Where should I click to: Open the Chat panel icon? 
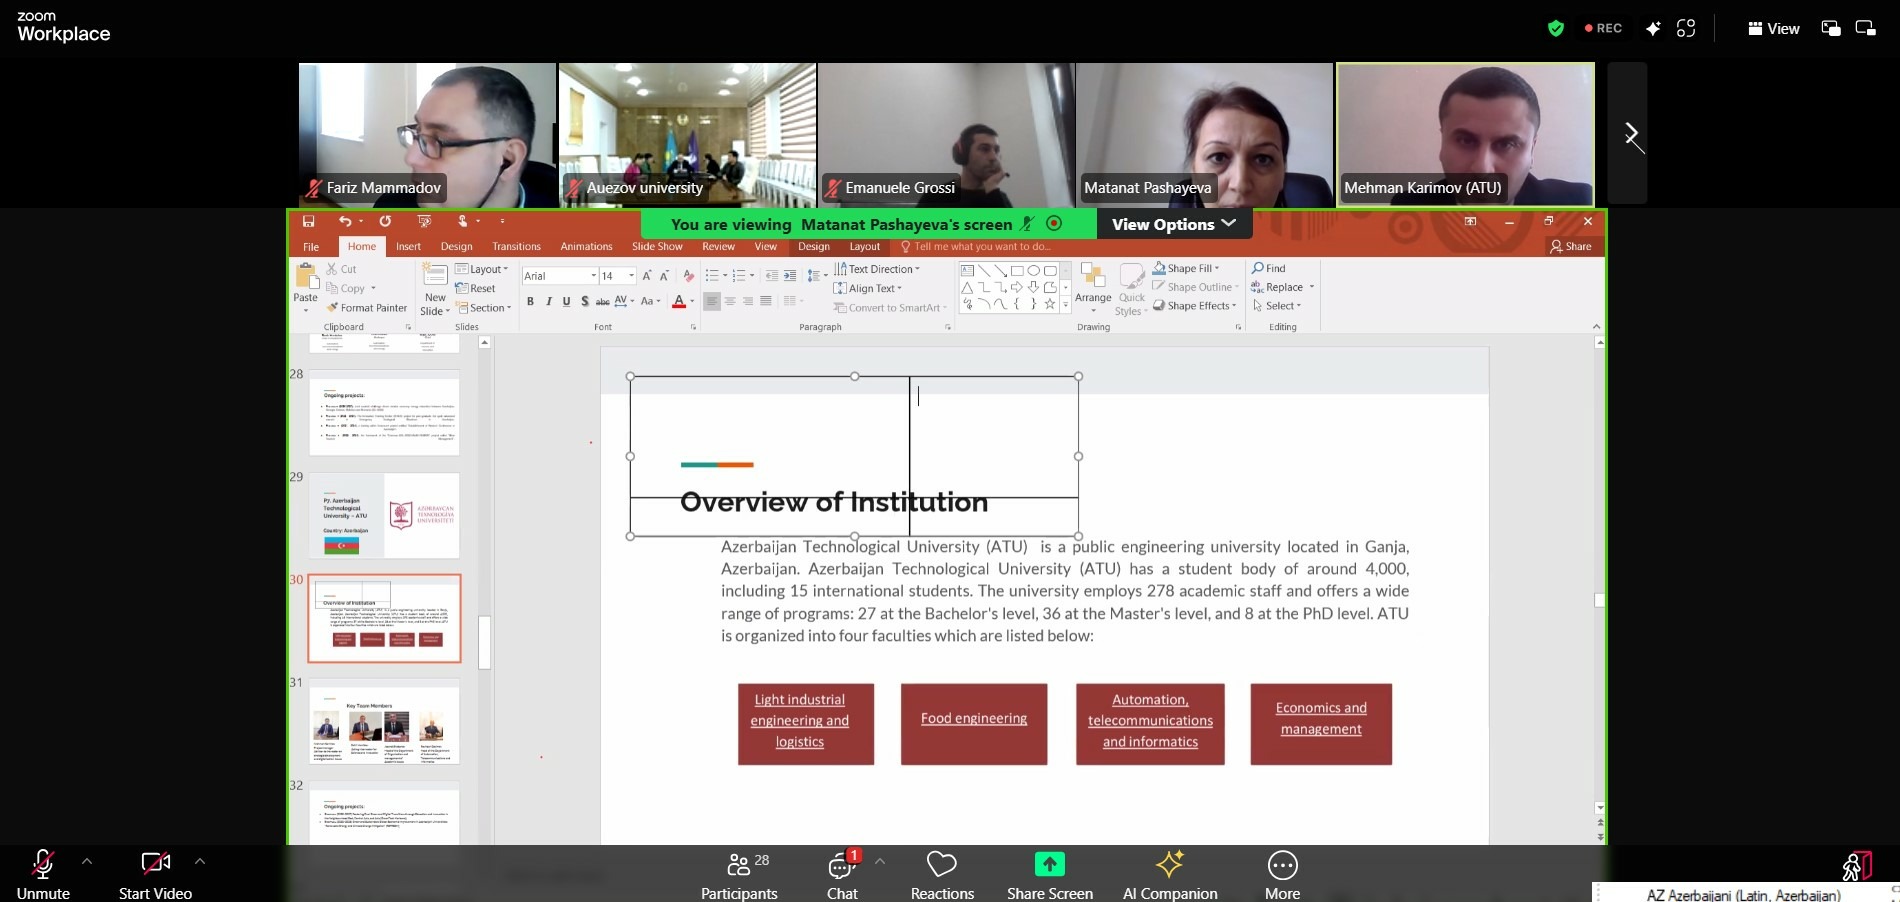pos(841,865)
